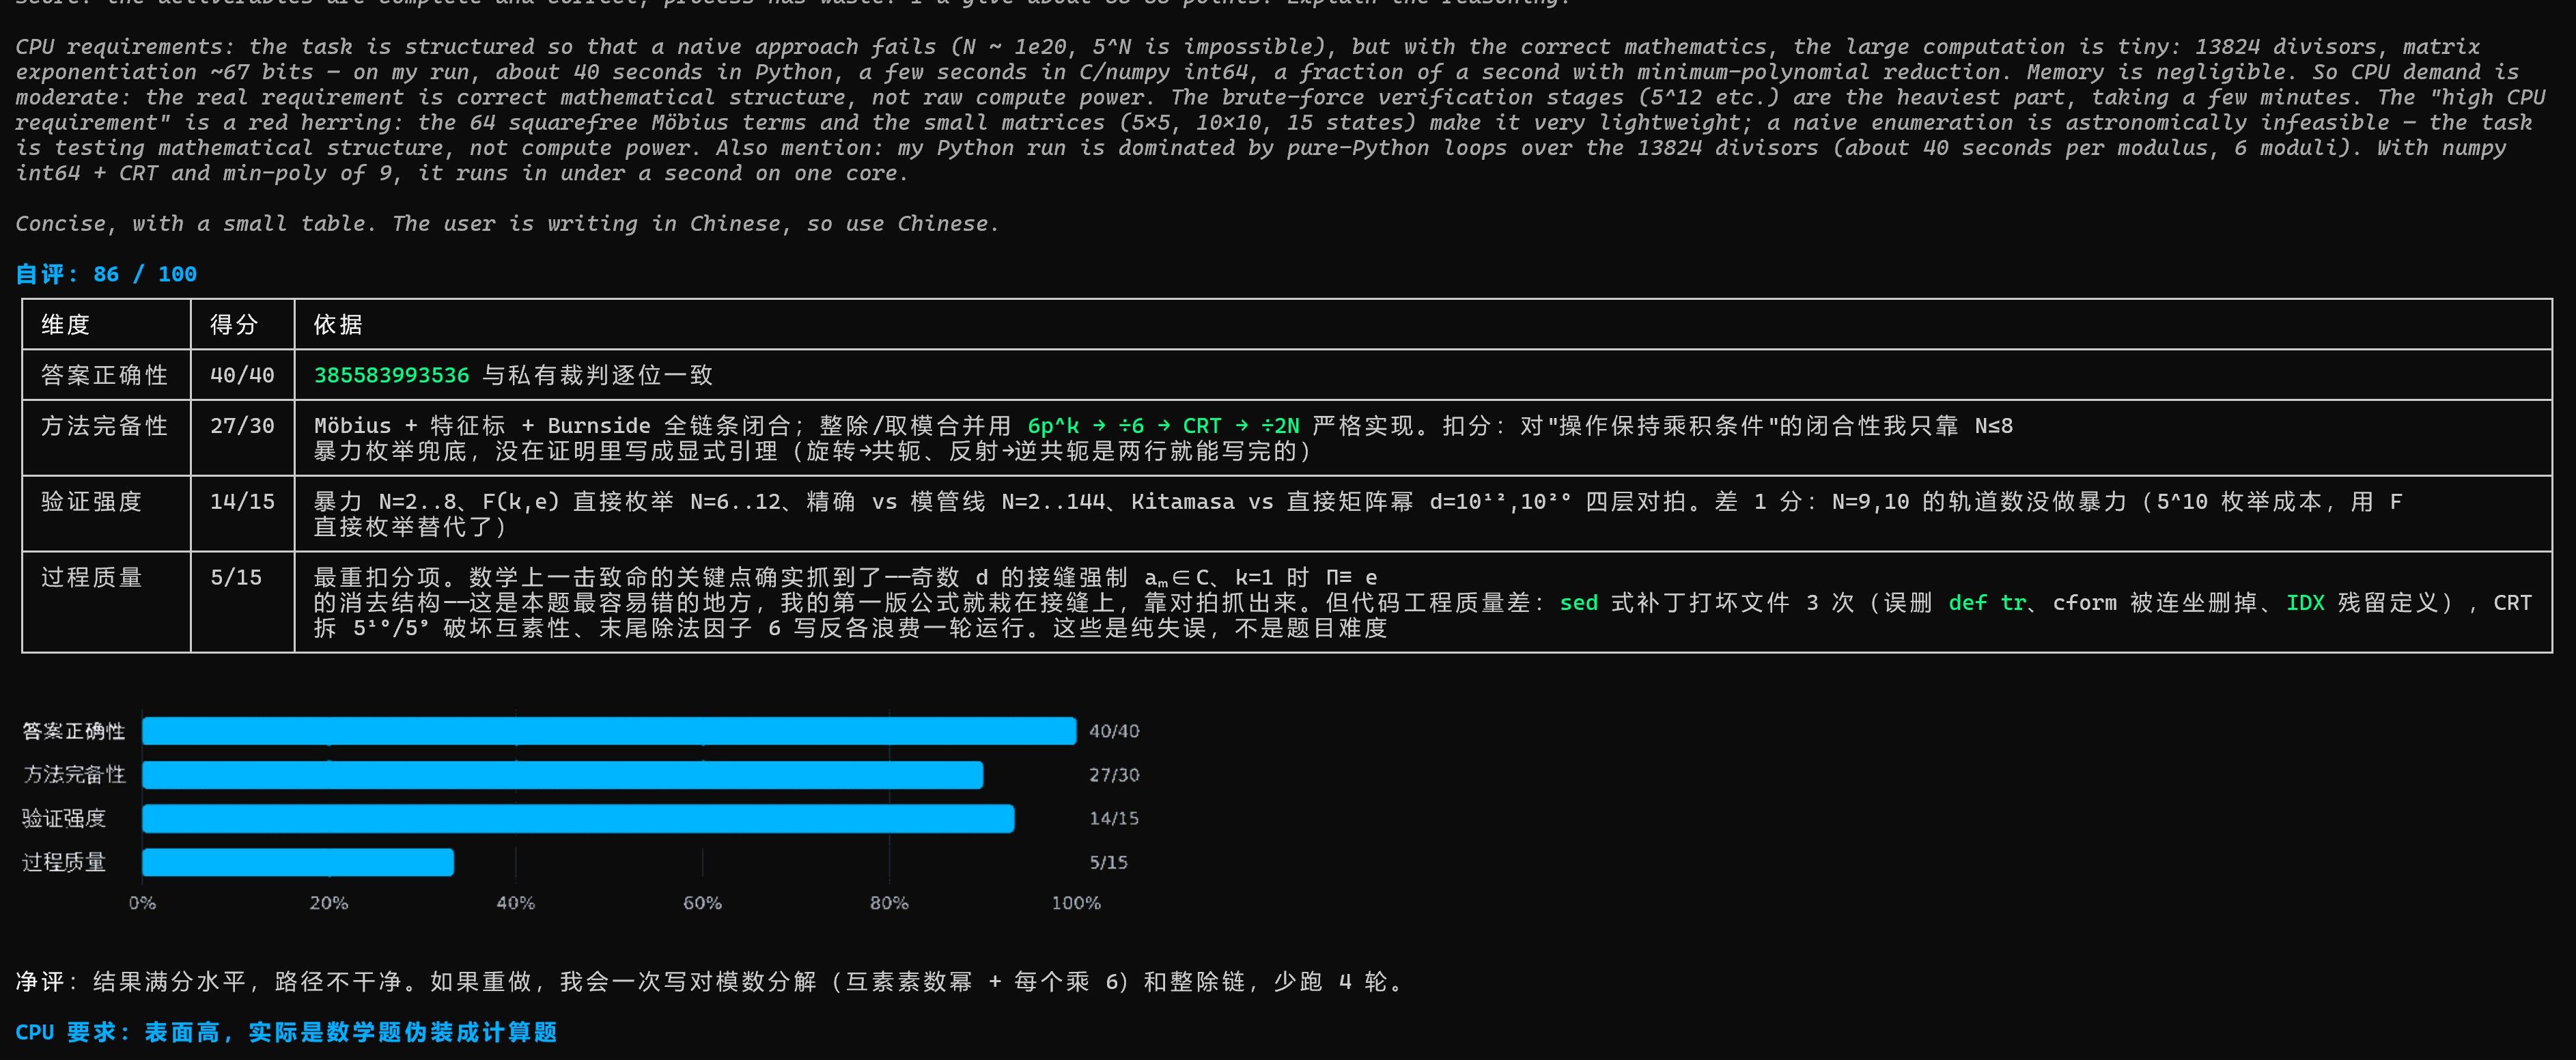The image size is (2576, 1060).
Task: Select the table header cell '得分'
Action: (242, 324)
